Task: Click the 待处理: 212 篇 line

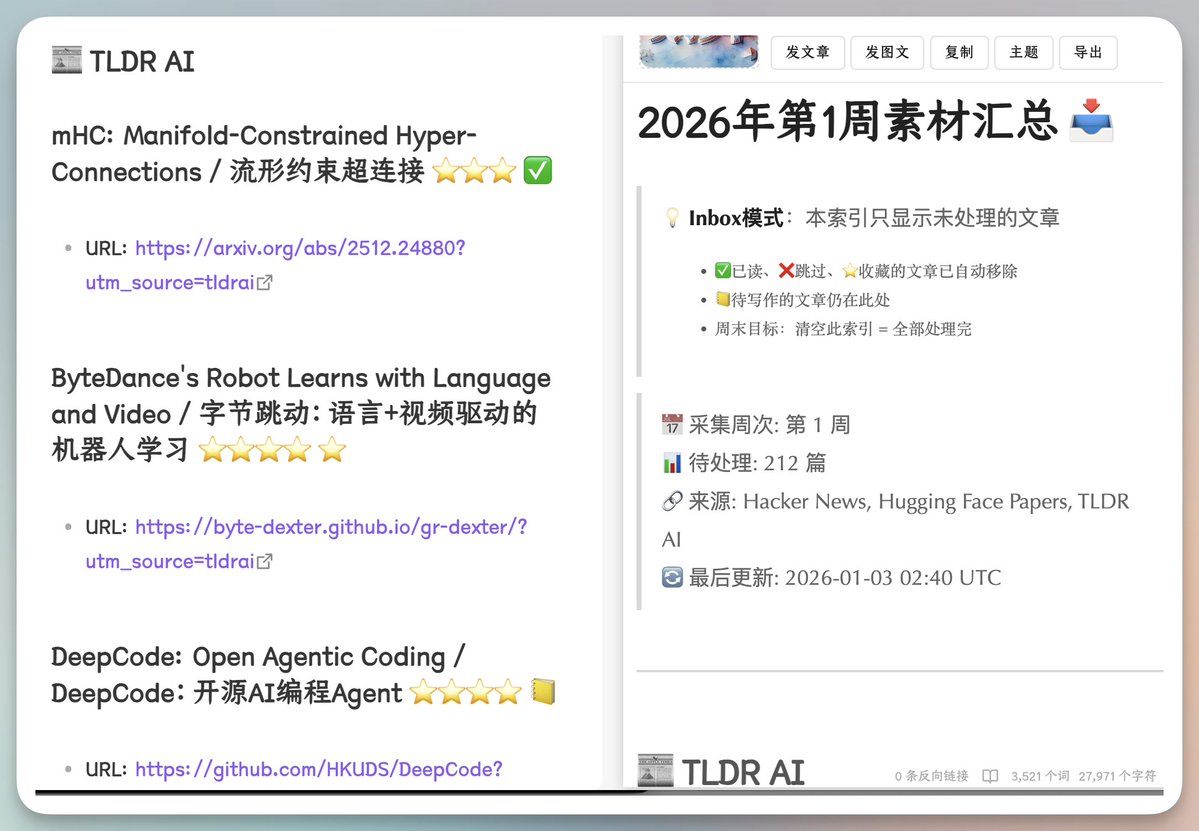Action: (744, 463)
